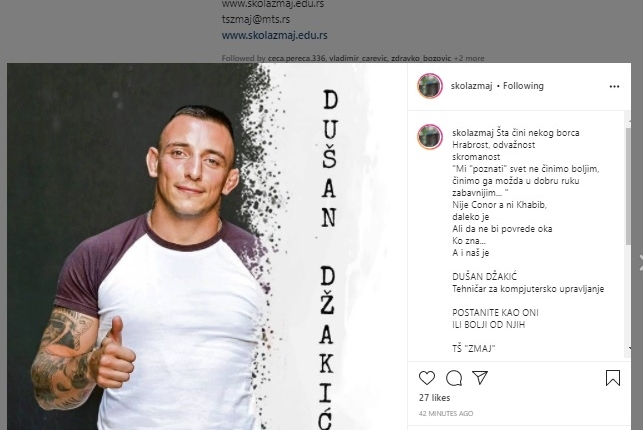Screen dimensions: 643x430
Task: Click the Dušan Džakić post photo
Action: [x=207, y=246]
